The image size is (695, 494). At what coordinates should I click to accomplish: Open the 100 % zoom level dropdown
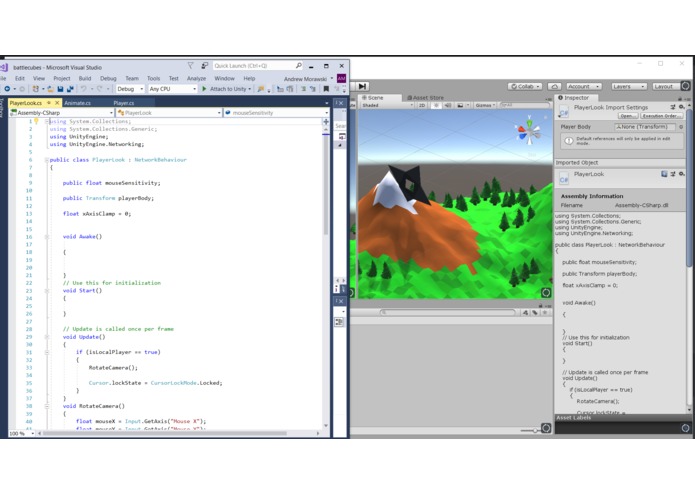pyautogui.click(x=22, y=433)
